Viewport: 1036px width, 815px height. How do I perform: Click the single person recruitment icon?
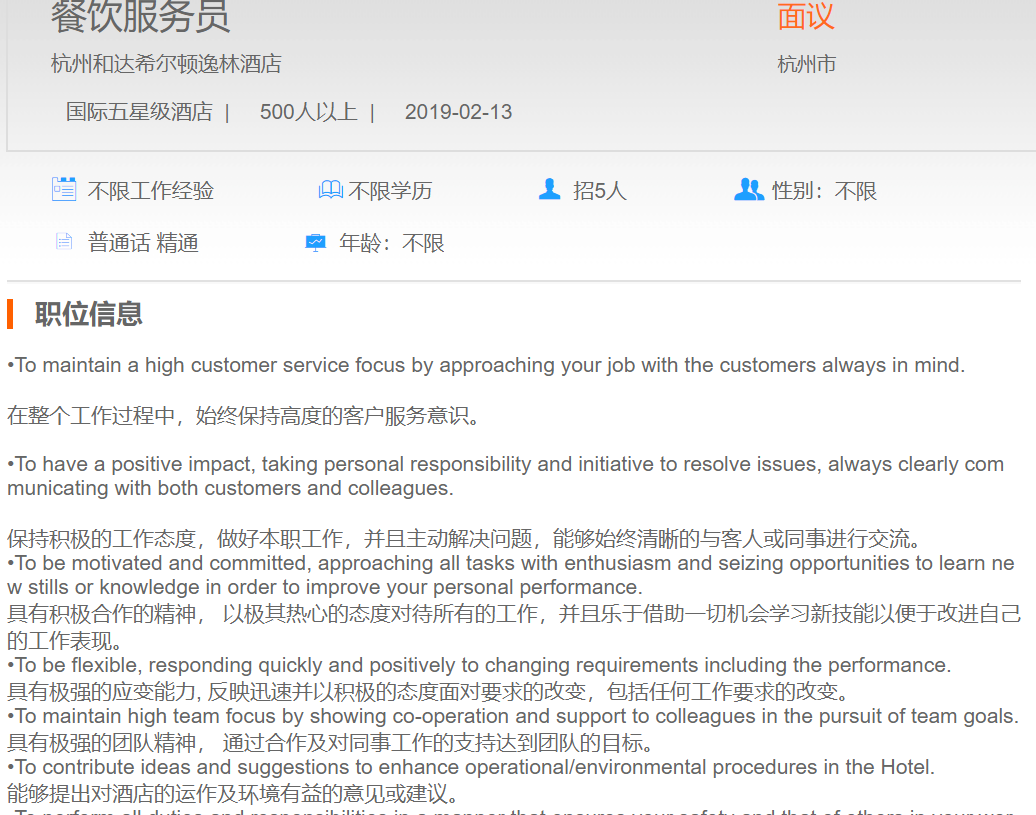point(549,189)
